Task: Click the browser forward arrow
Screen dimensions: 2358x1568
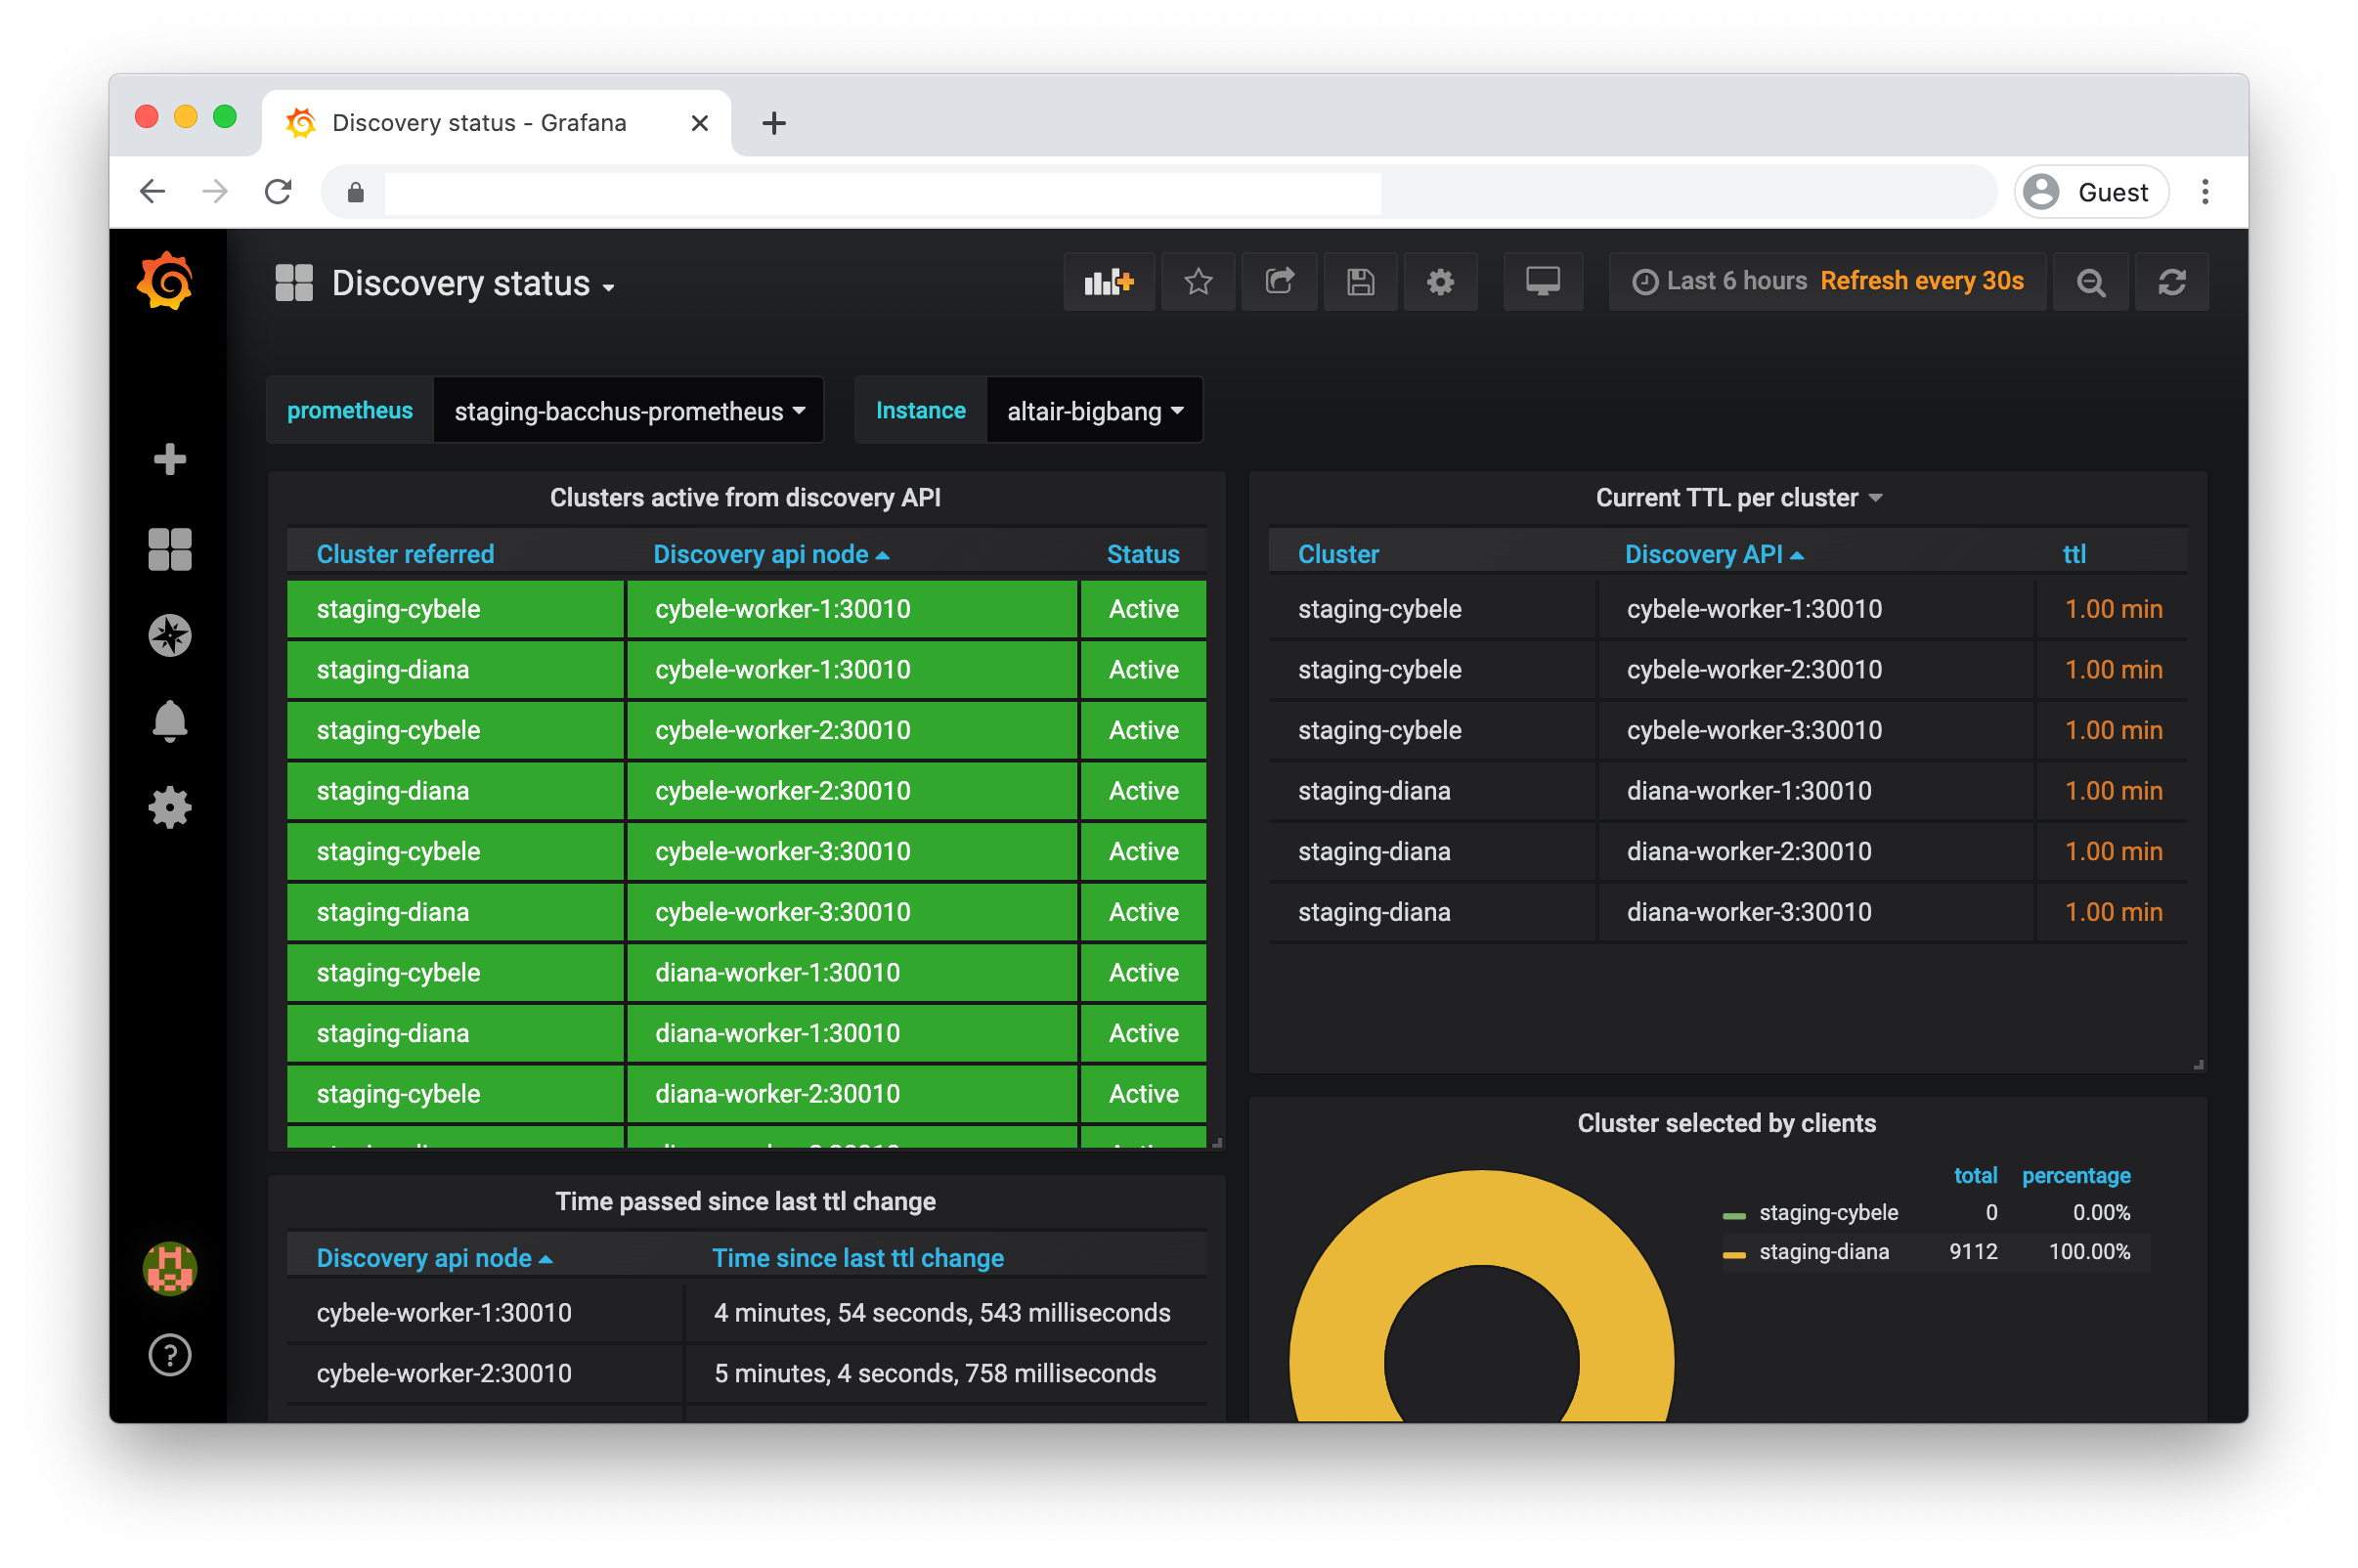Action: click(215, 191)
